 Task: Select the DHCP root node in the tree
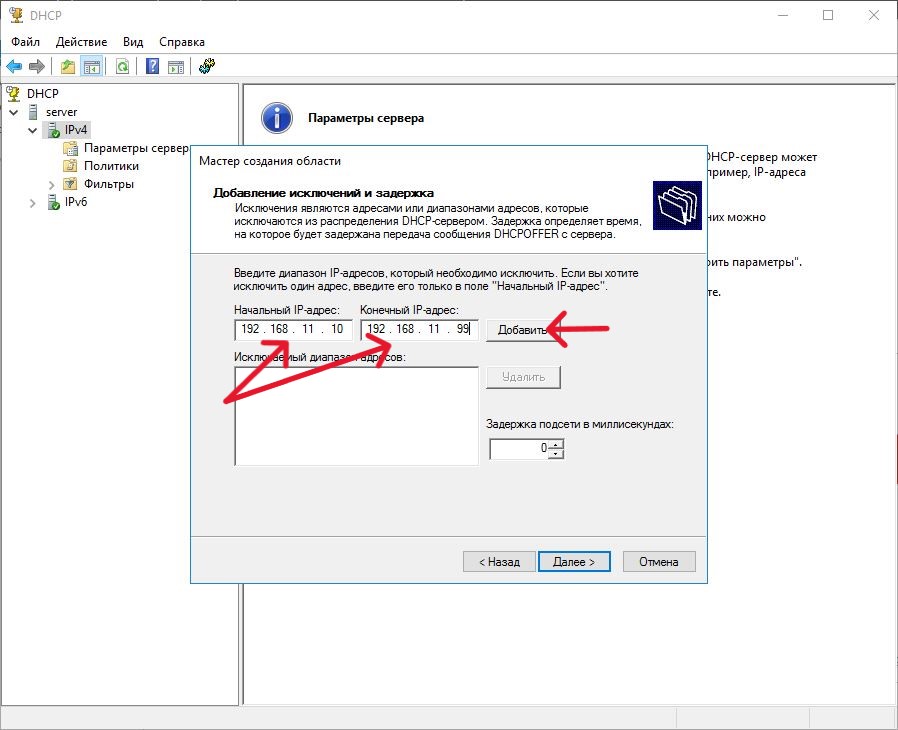[x=42, y=93]
